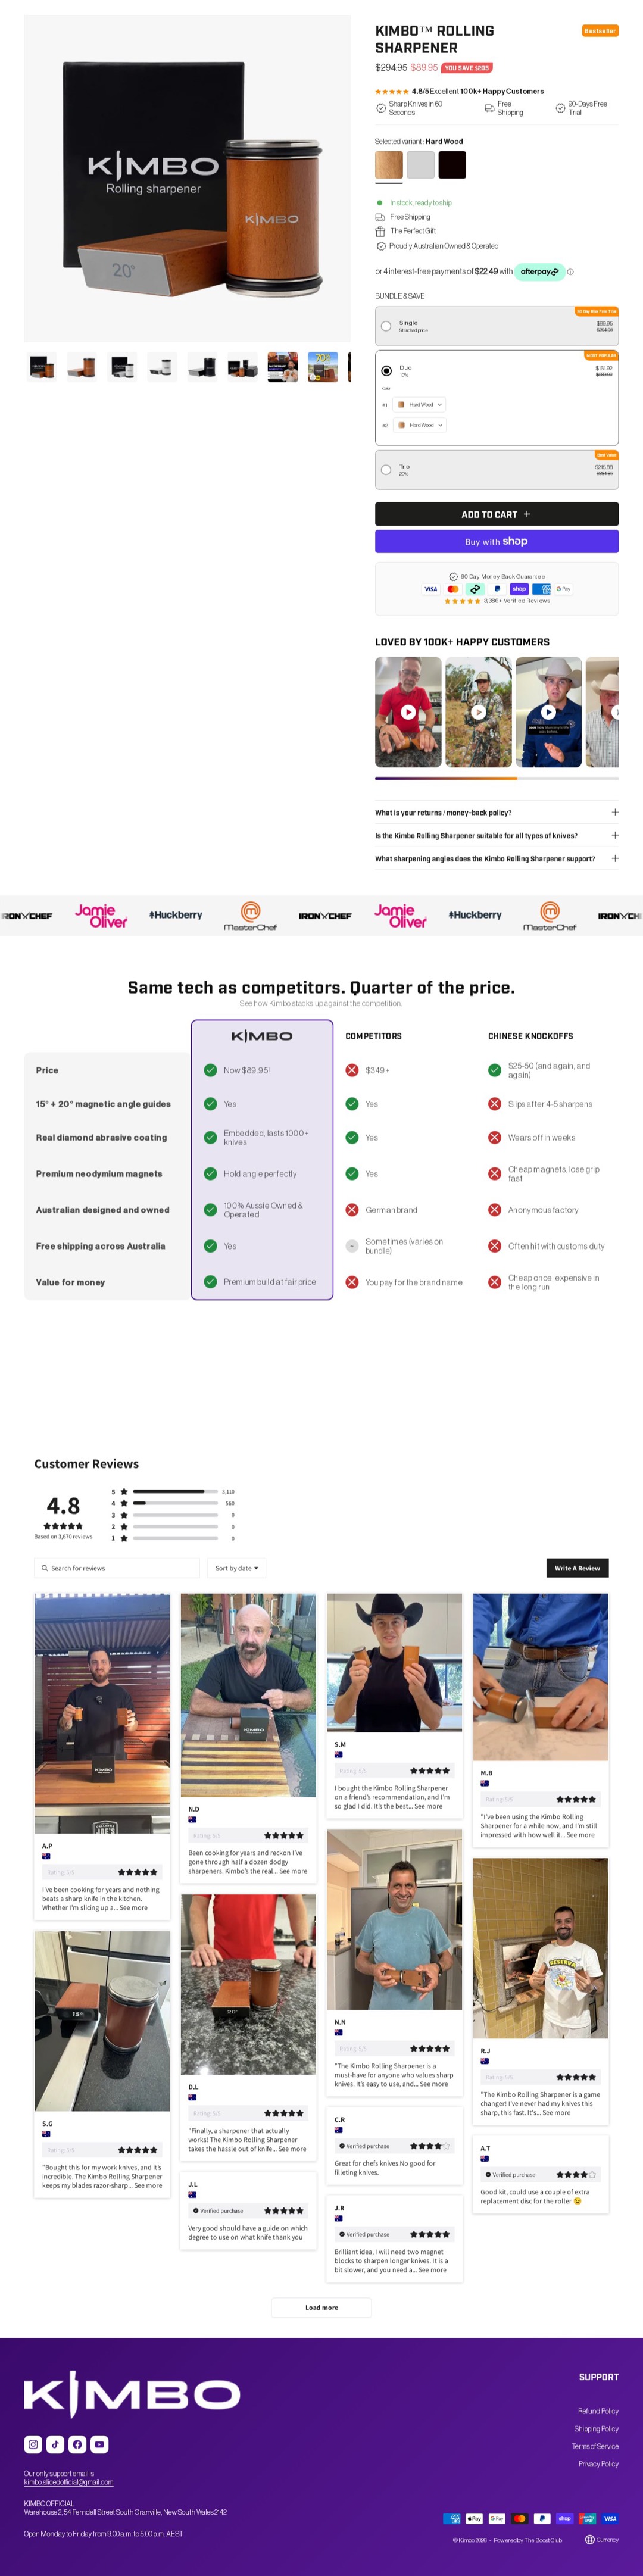Click the Afterpay info icon

(570, 271)
